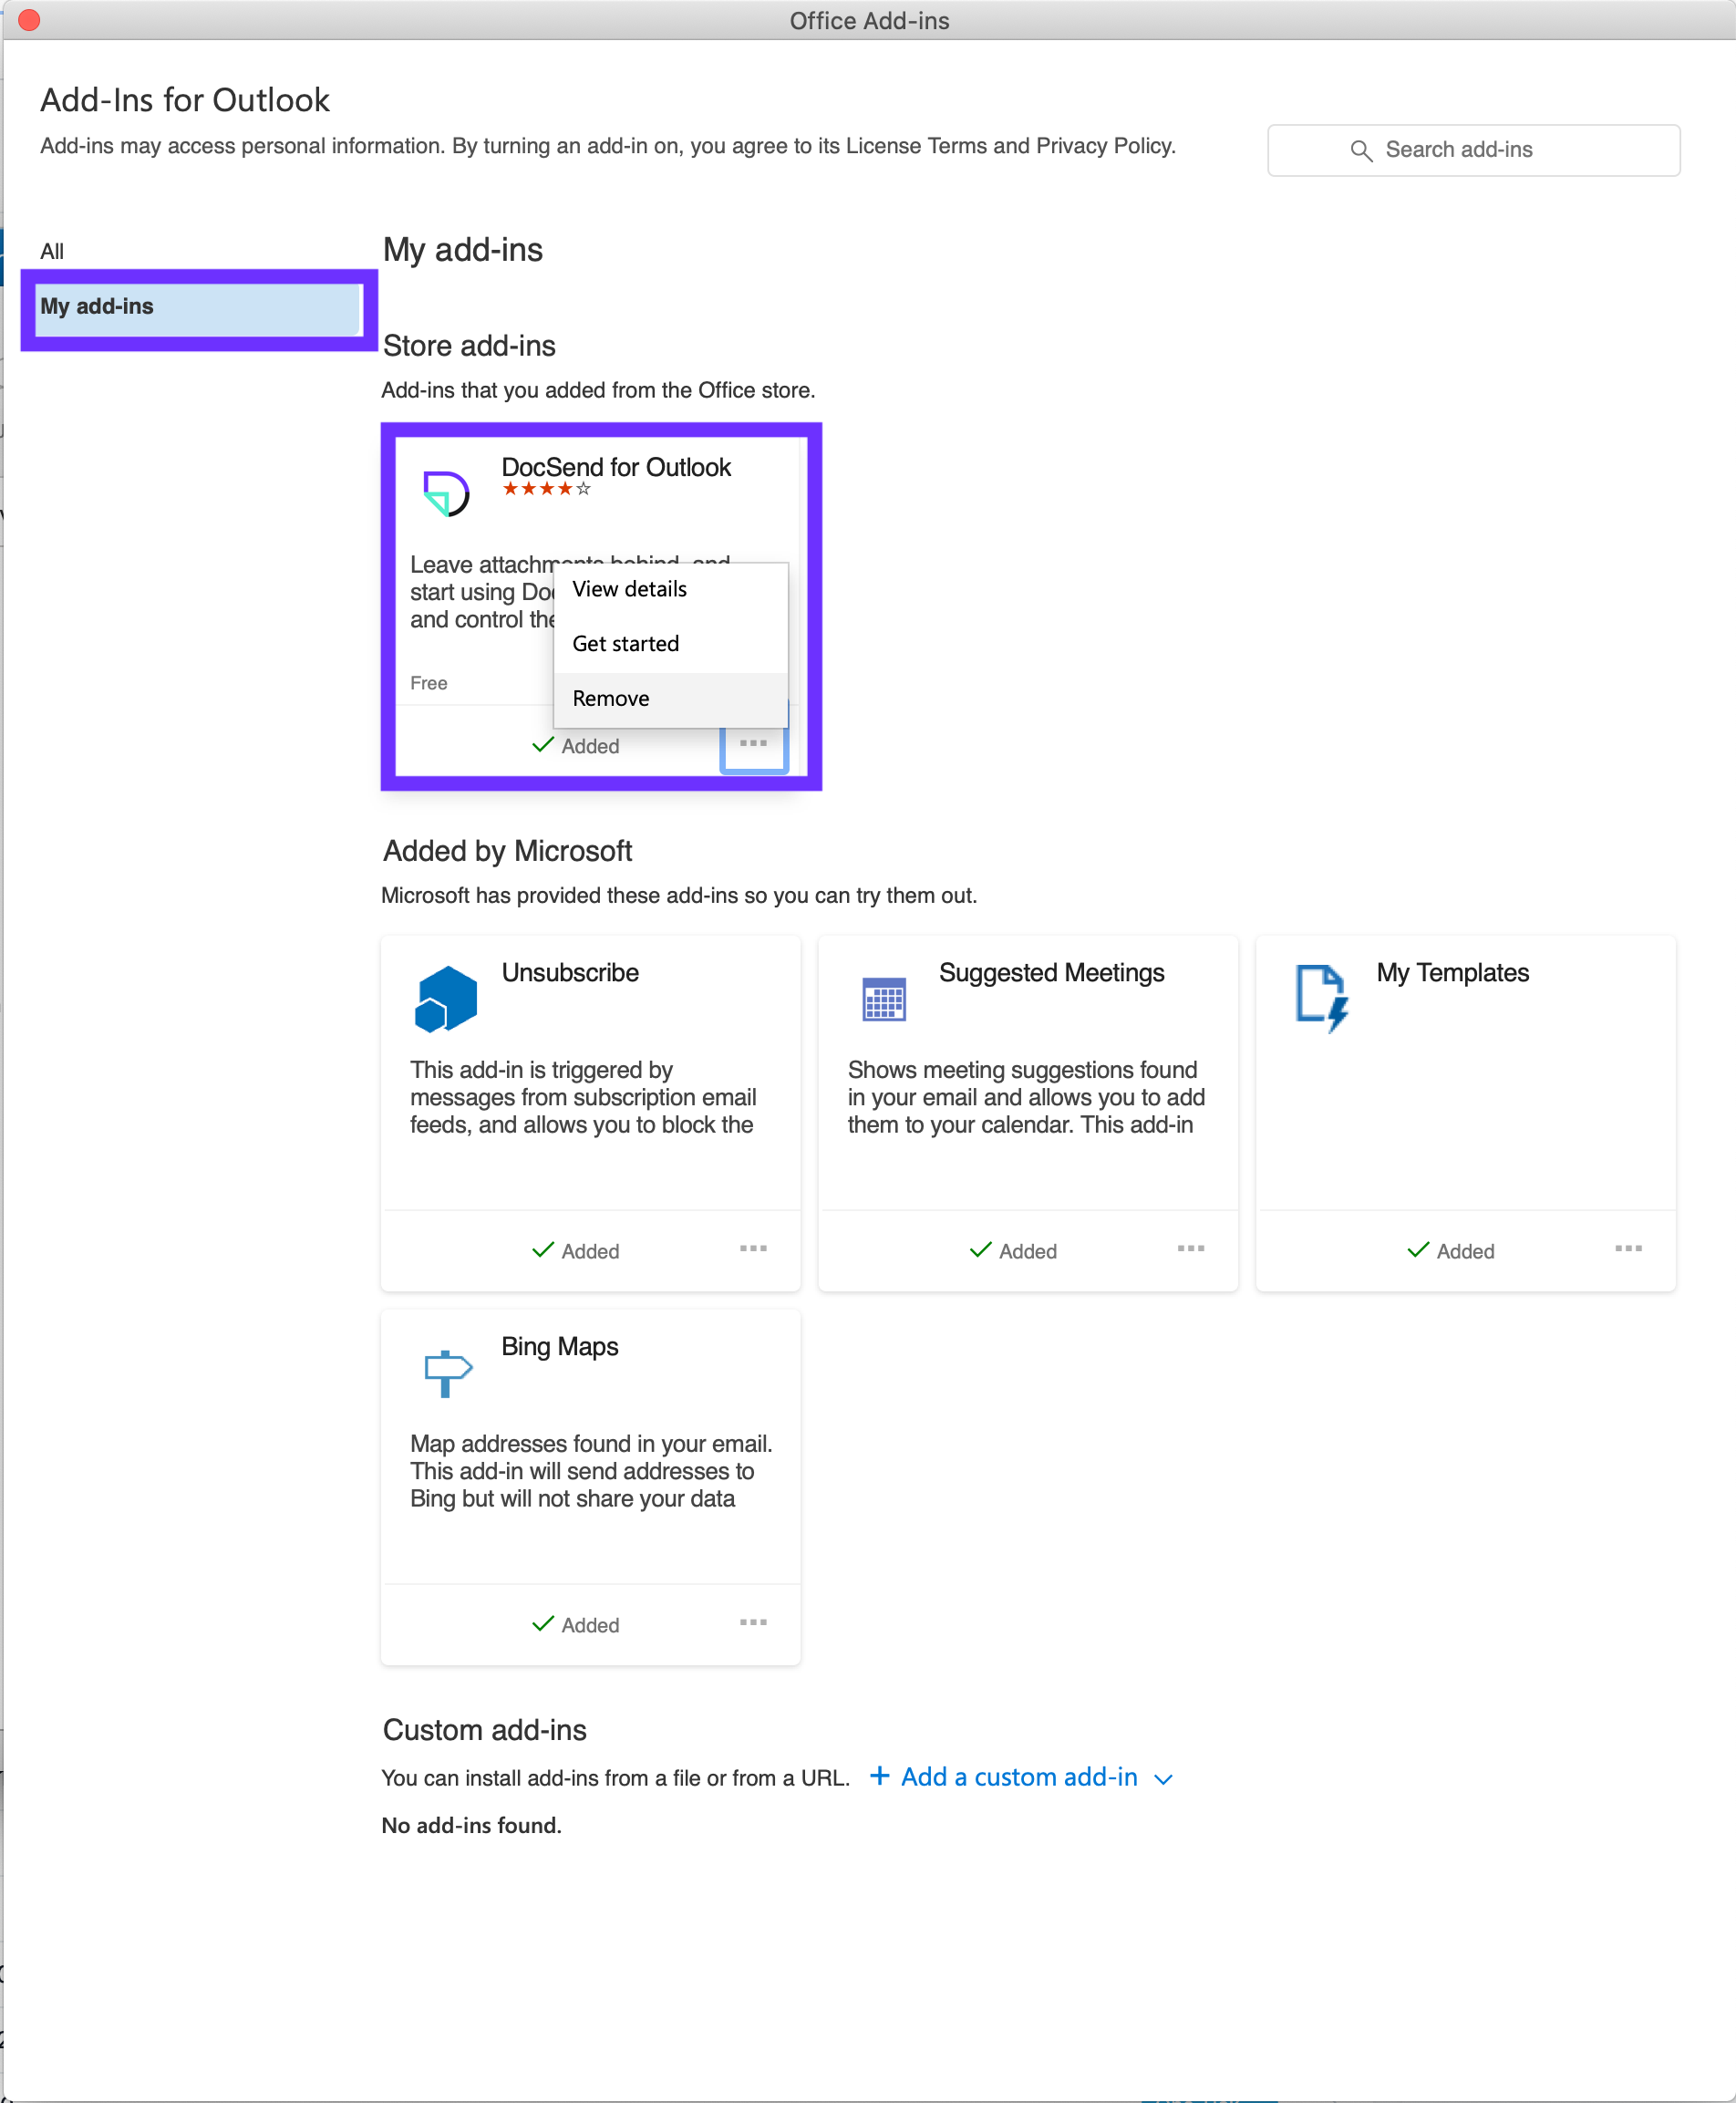Click the My Templates title
1736x2103 pixels.
(1452, 972)
